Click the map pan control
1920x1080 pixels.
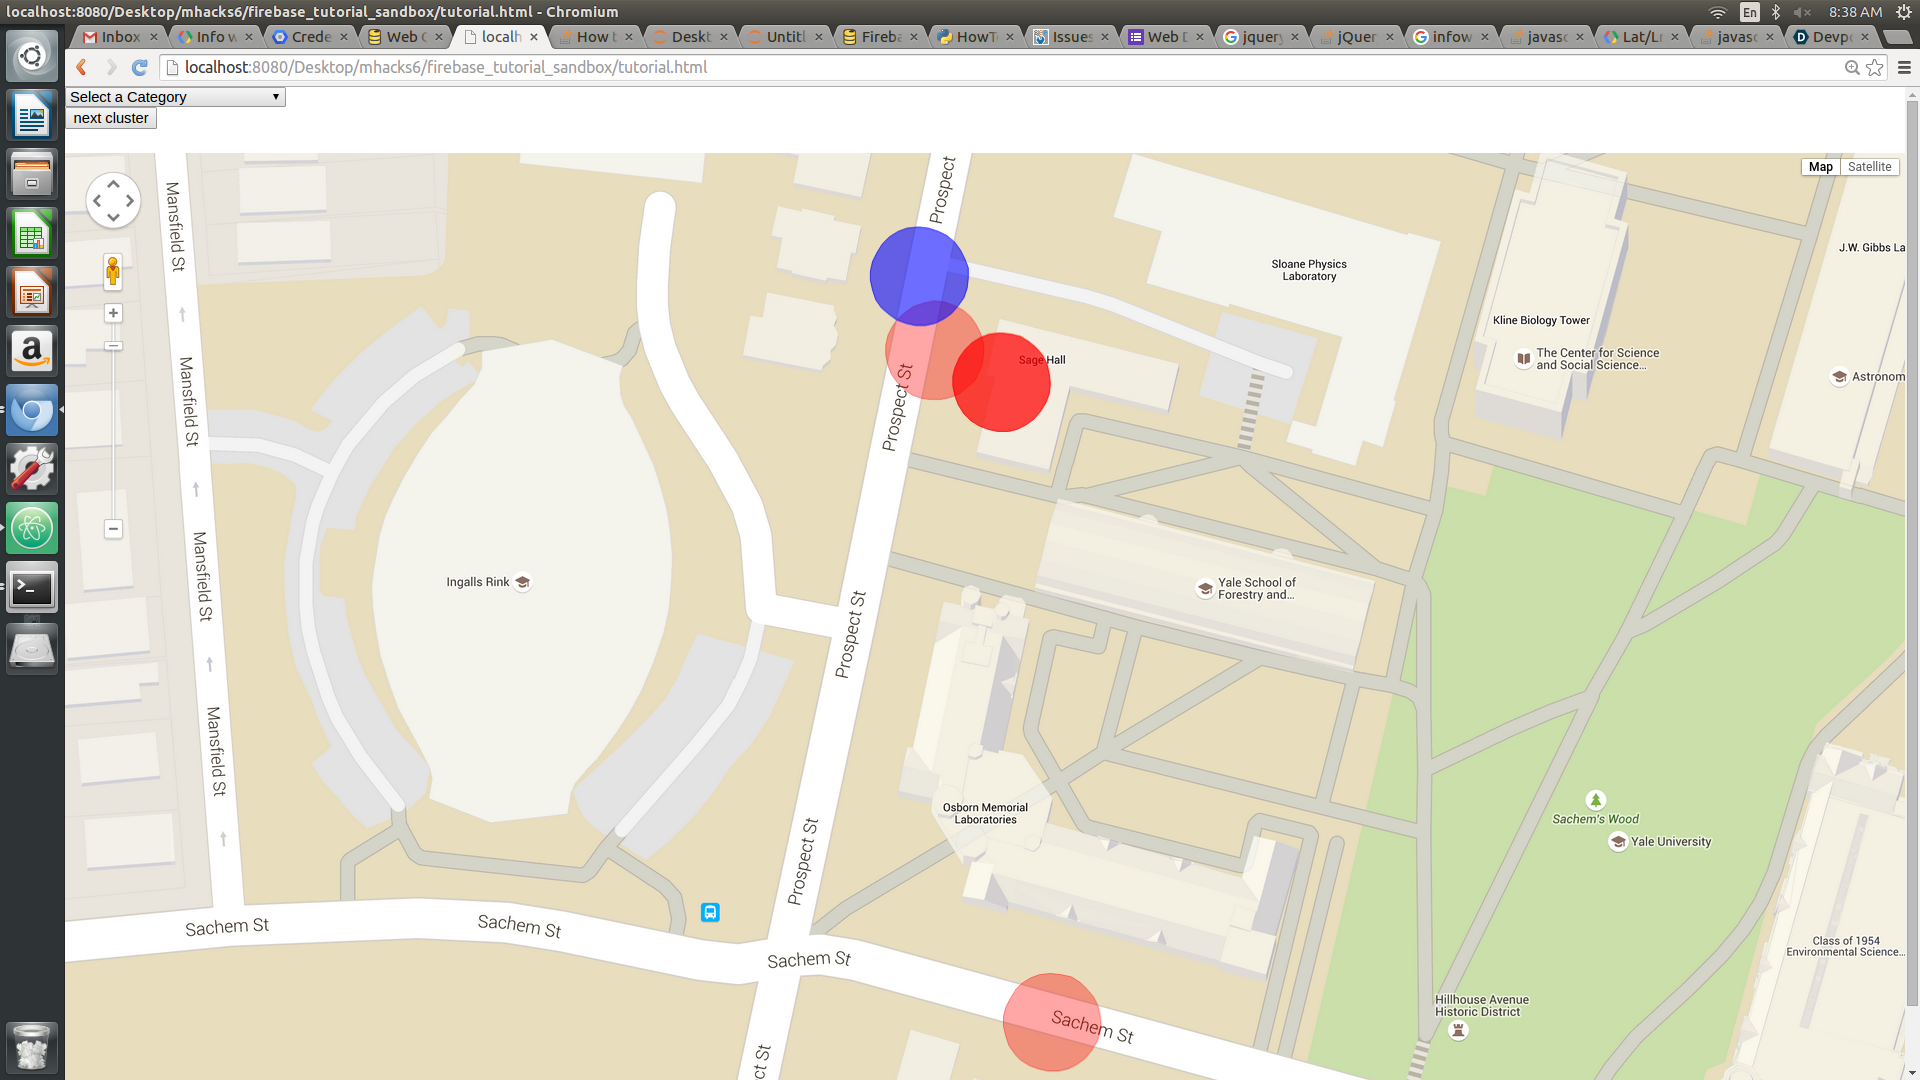click(x=113, y=200)
